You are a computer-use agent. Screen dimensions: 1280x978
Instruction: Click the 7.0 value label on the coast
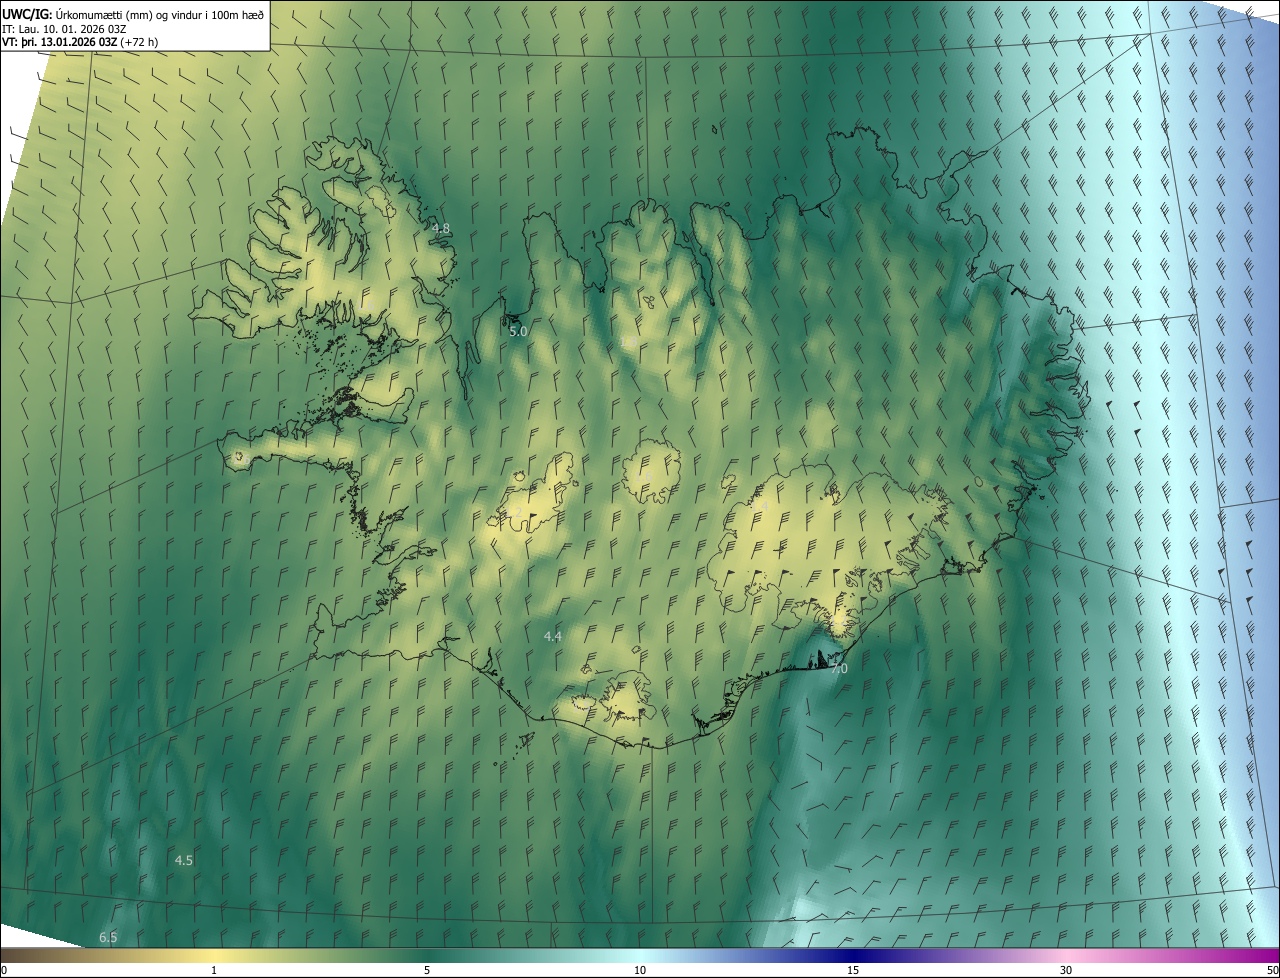coord(839,669)
